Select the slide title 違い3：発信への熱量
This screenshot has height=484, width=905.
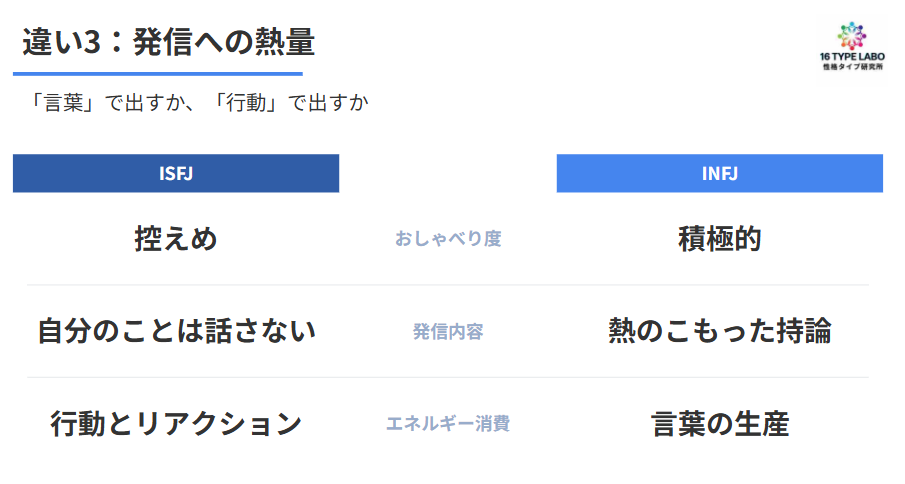pos(168,42)
